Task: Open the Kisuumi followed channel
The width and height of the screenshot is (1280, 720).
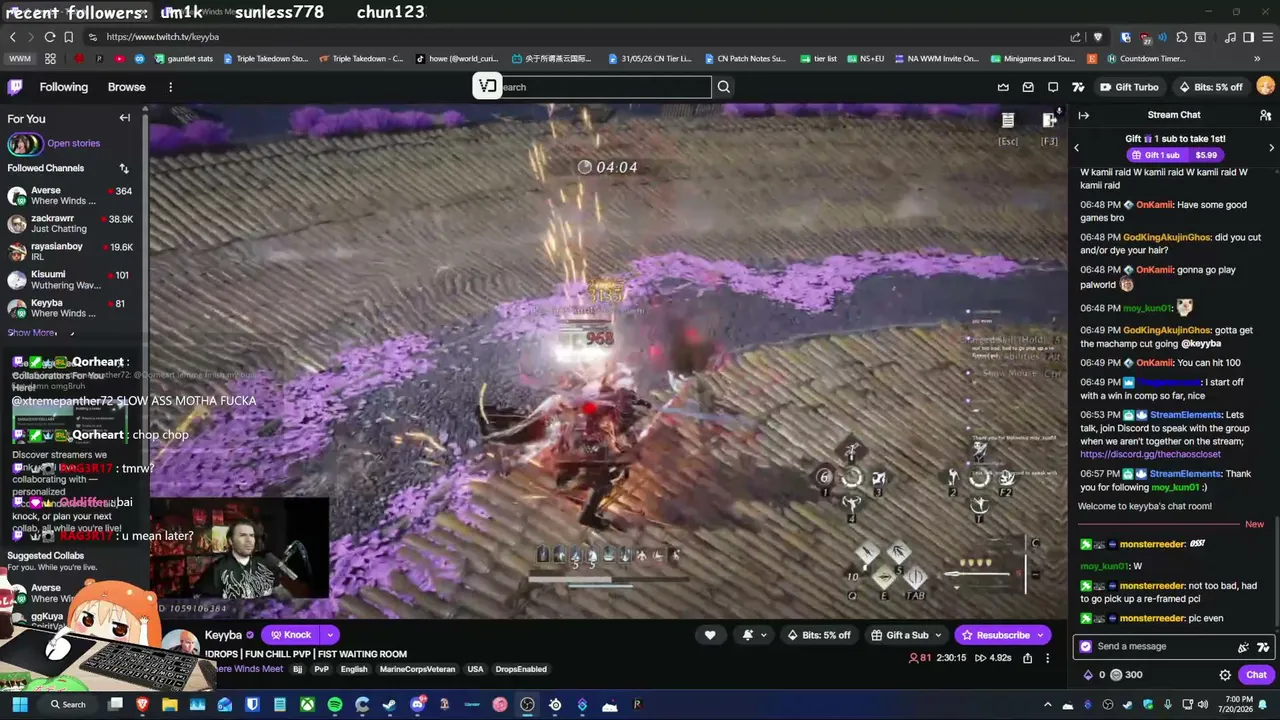Action: point(70,280)
